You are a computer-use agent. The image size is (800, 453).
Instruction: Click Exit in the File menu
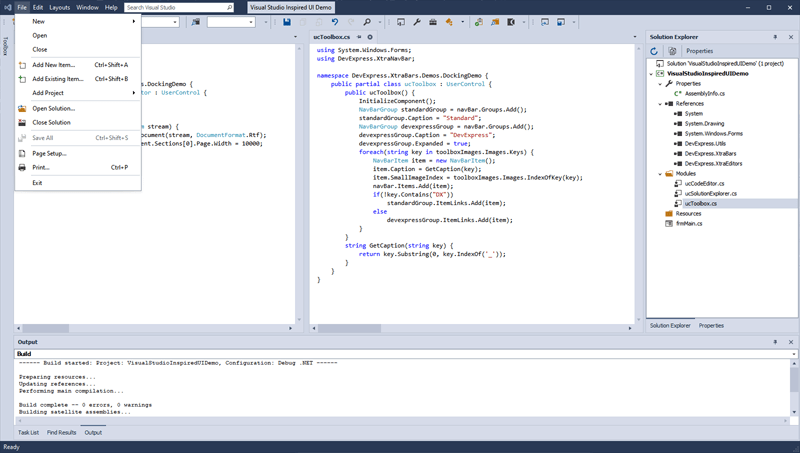click(x=78, y=183)
